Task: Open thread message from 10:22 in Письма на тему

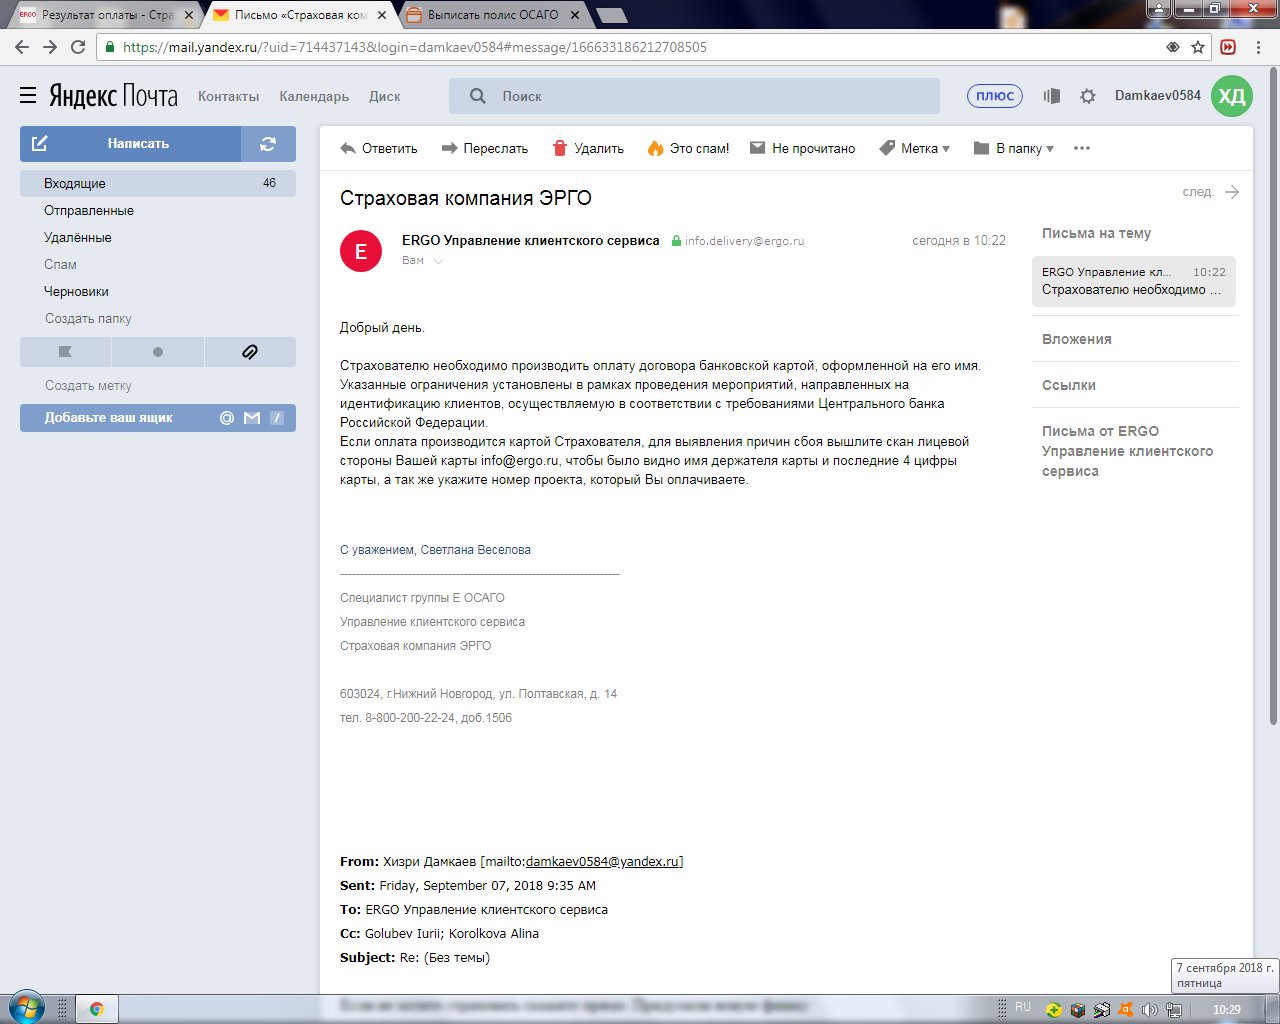Action: tap(1134, 281)
